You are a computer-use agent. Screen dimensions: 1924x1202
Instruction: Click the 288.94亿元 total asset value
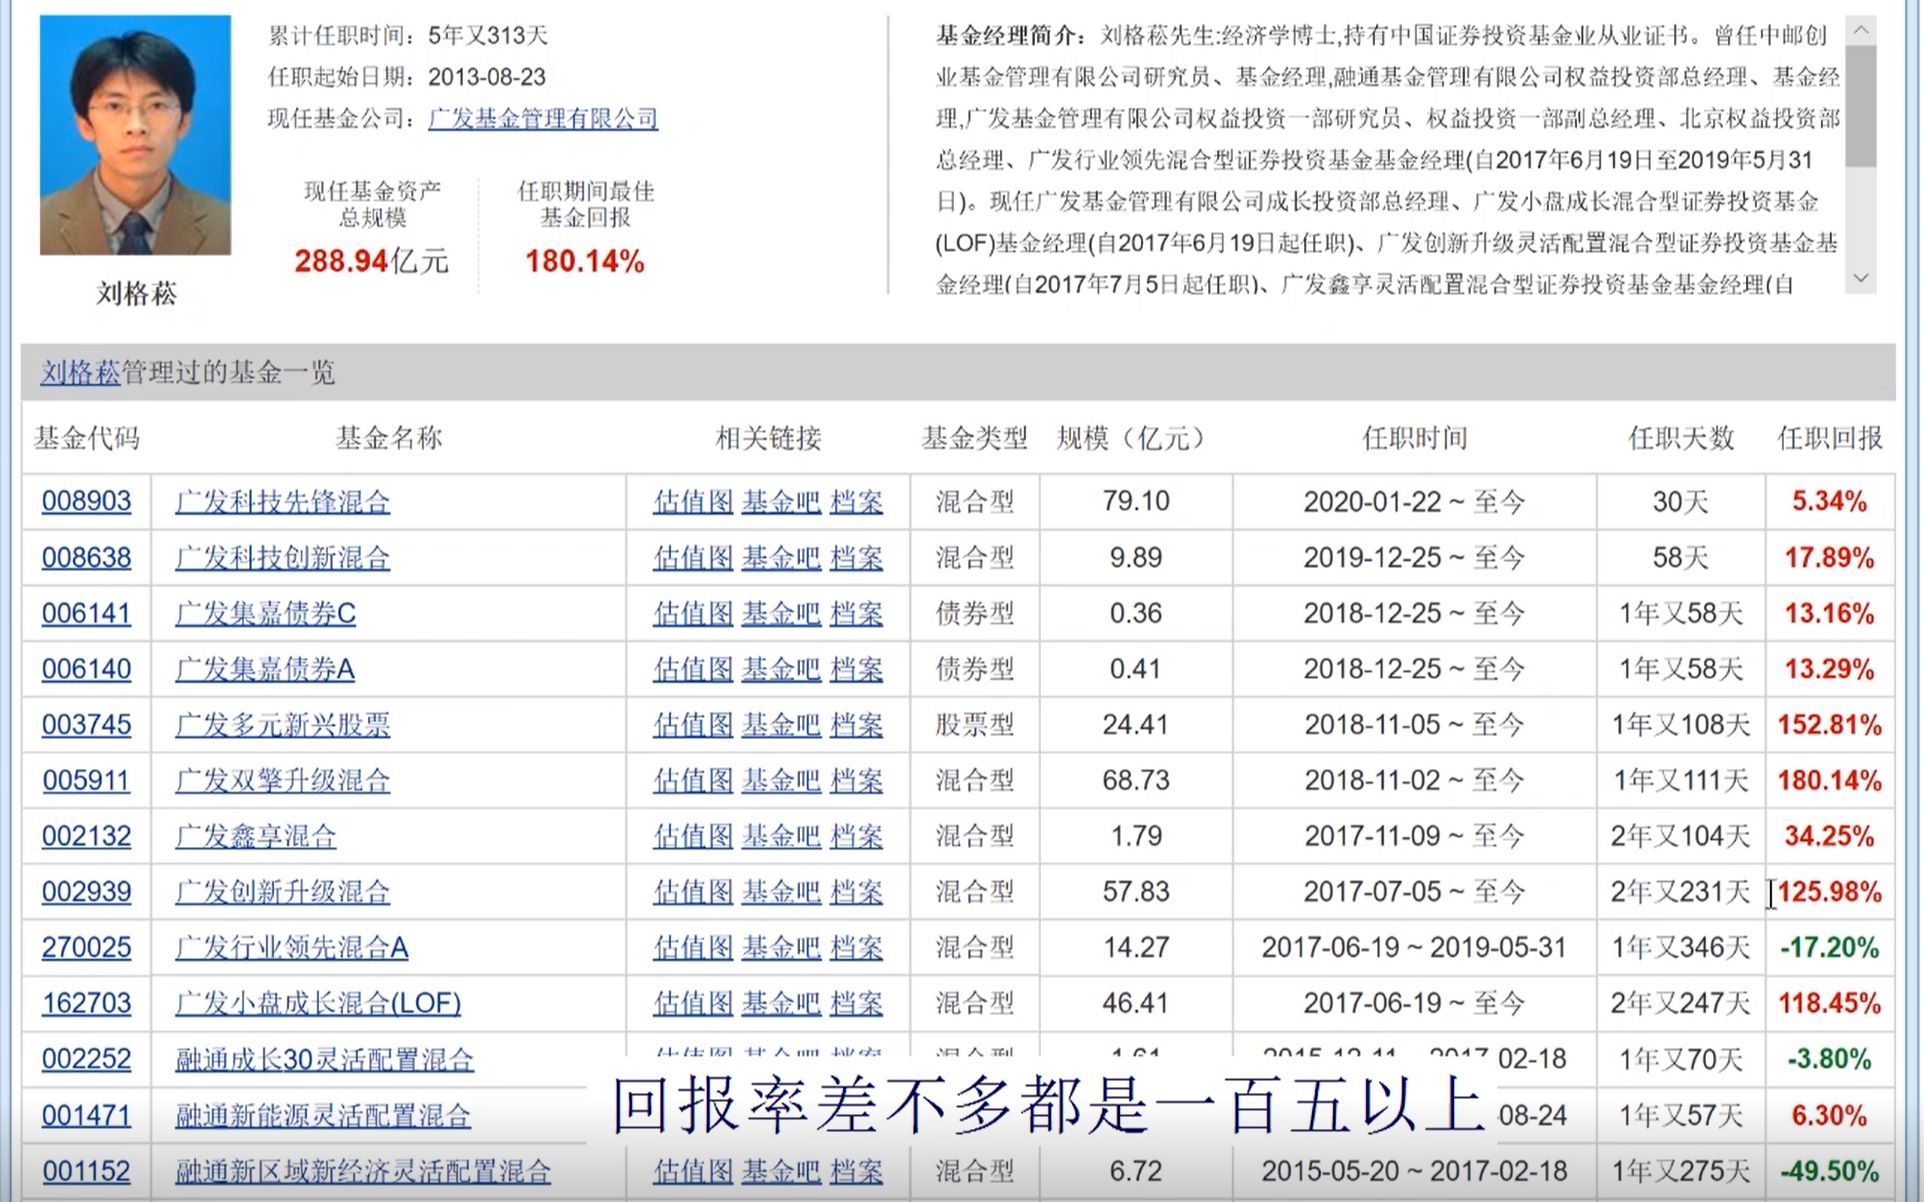[371, 262]
